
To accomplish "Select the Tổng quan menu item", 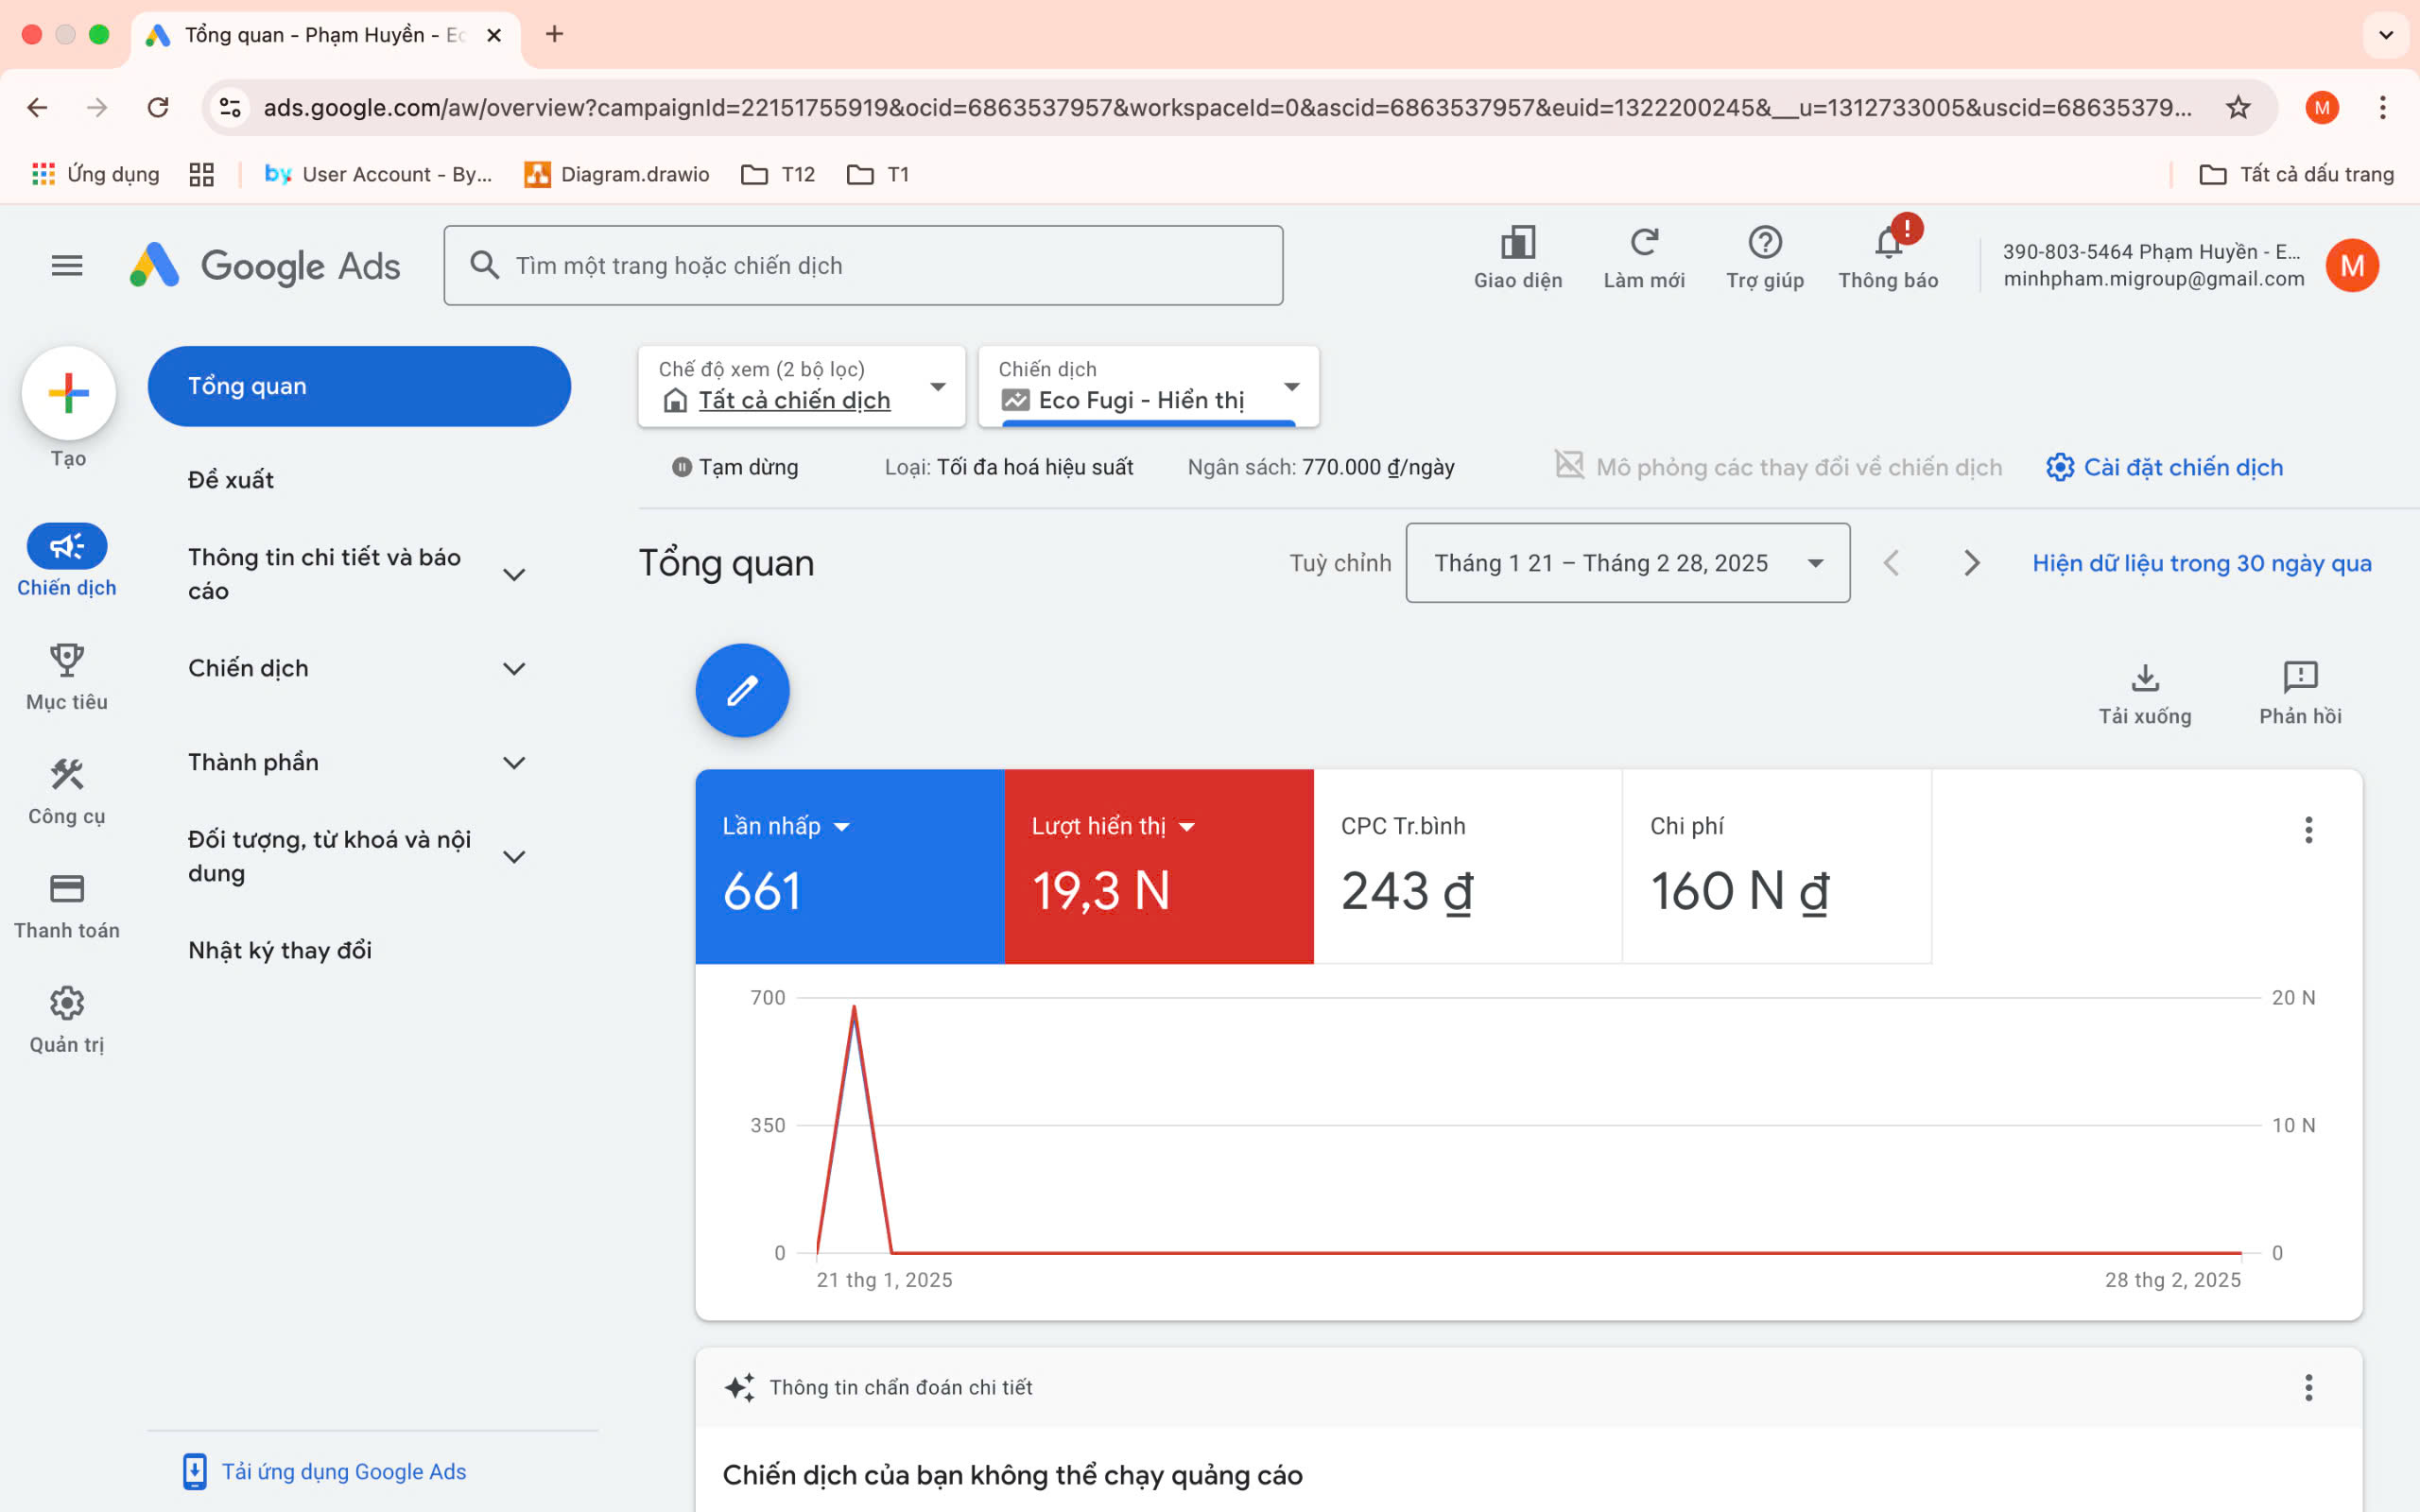I will click(x=359, y=387).
